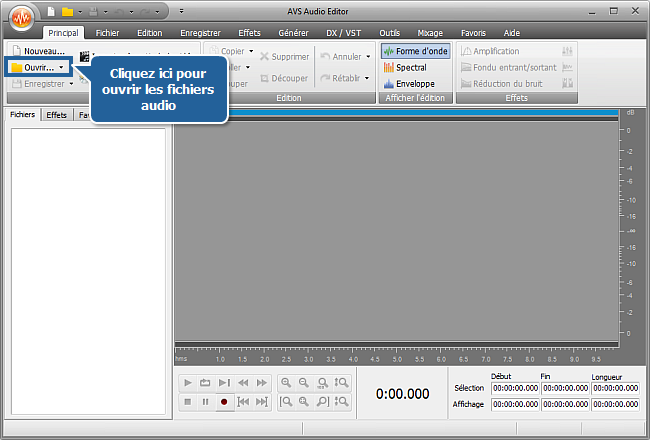Image resolution: width=650 pixels, height=440 pixels.
Task: Click the zoom out magnifier icon
Action: (x=304, y=382)
